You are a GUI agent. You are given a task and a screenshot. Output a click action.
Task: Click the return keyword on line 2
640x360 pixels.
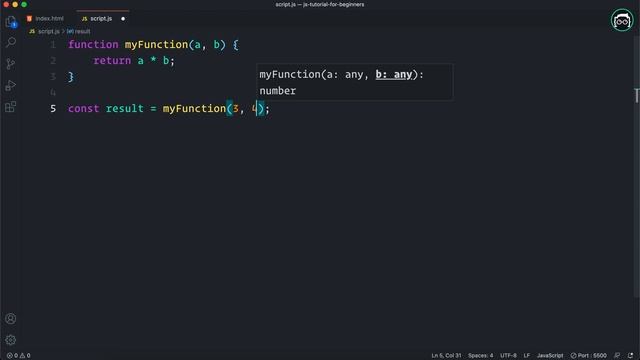112,61
